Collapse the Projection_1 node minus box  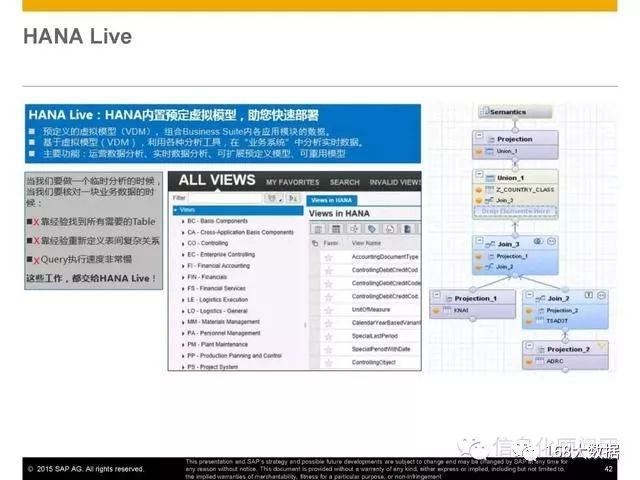pyautogui.click(x=436, y=295)
